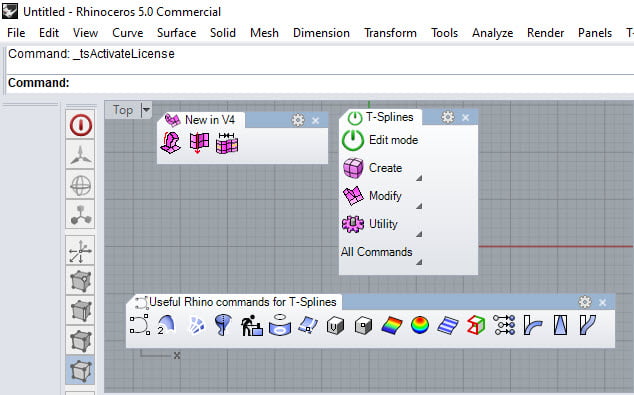Click the Utility label in T-Splines panel
Image resolution: width=634 pixels, height=395 pixels.
pyautogui.click(x=383, y=224)
